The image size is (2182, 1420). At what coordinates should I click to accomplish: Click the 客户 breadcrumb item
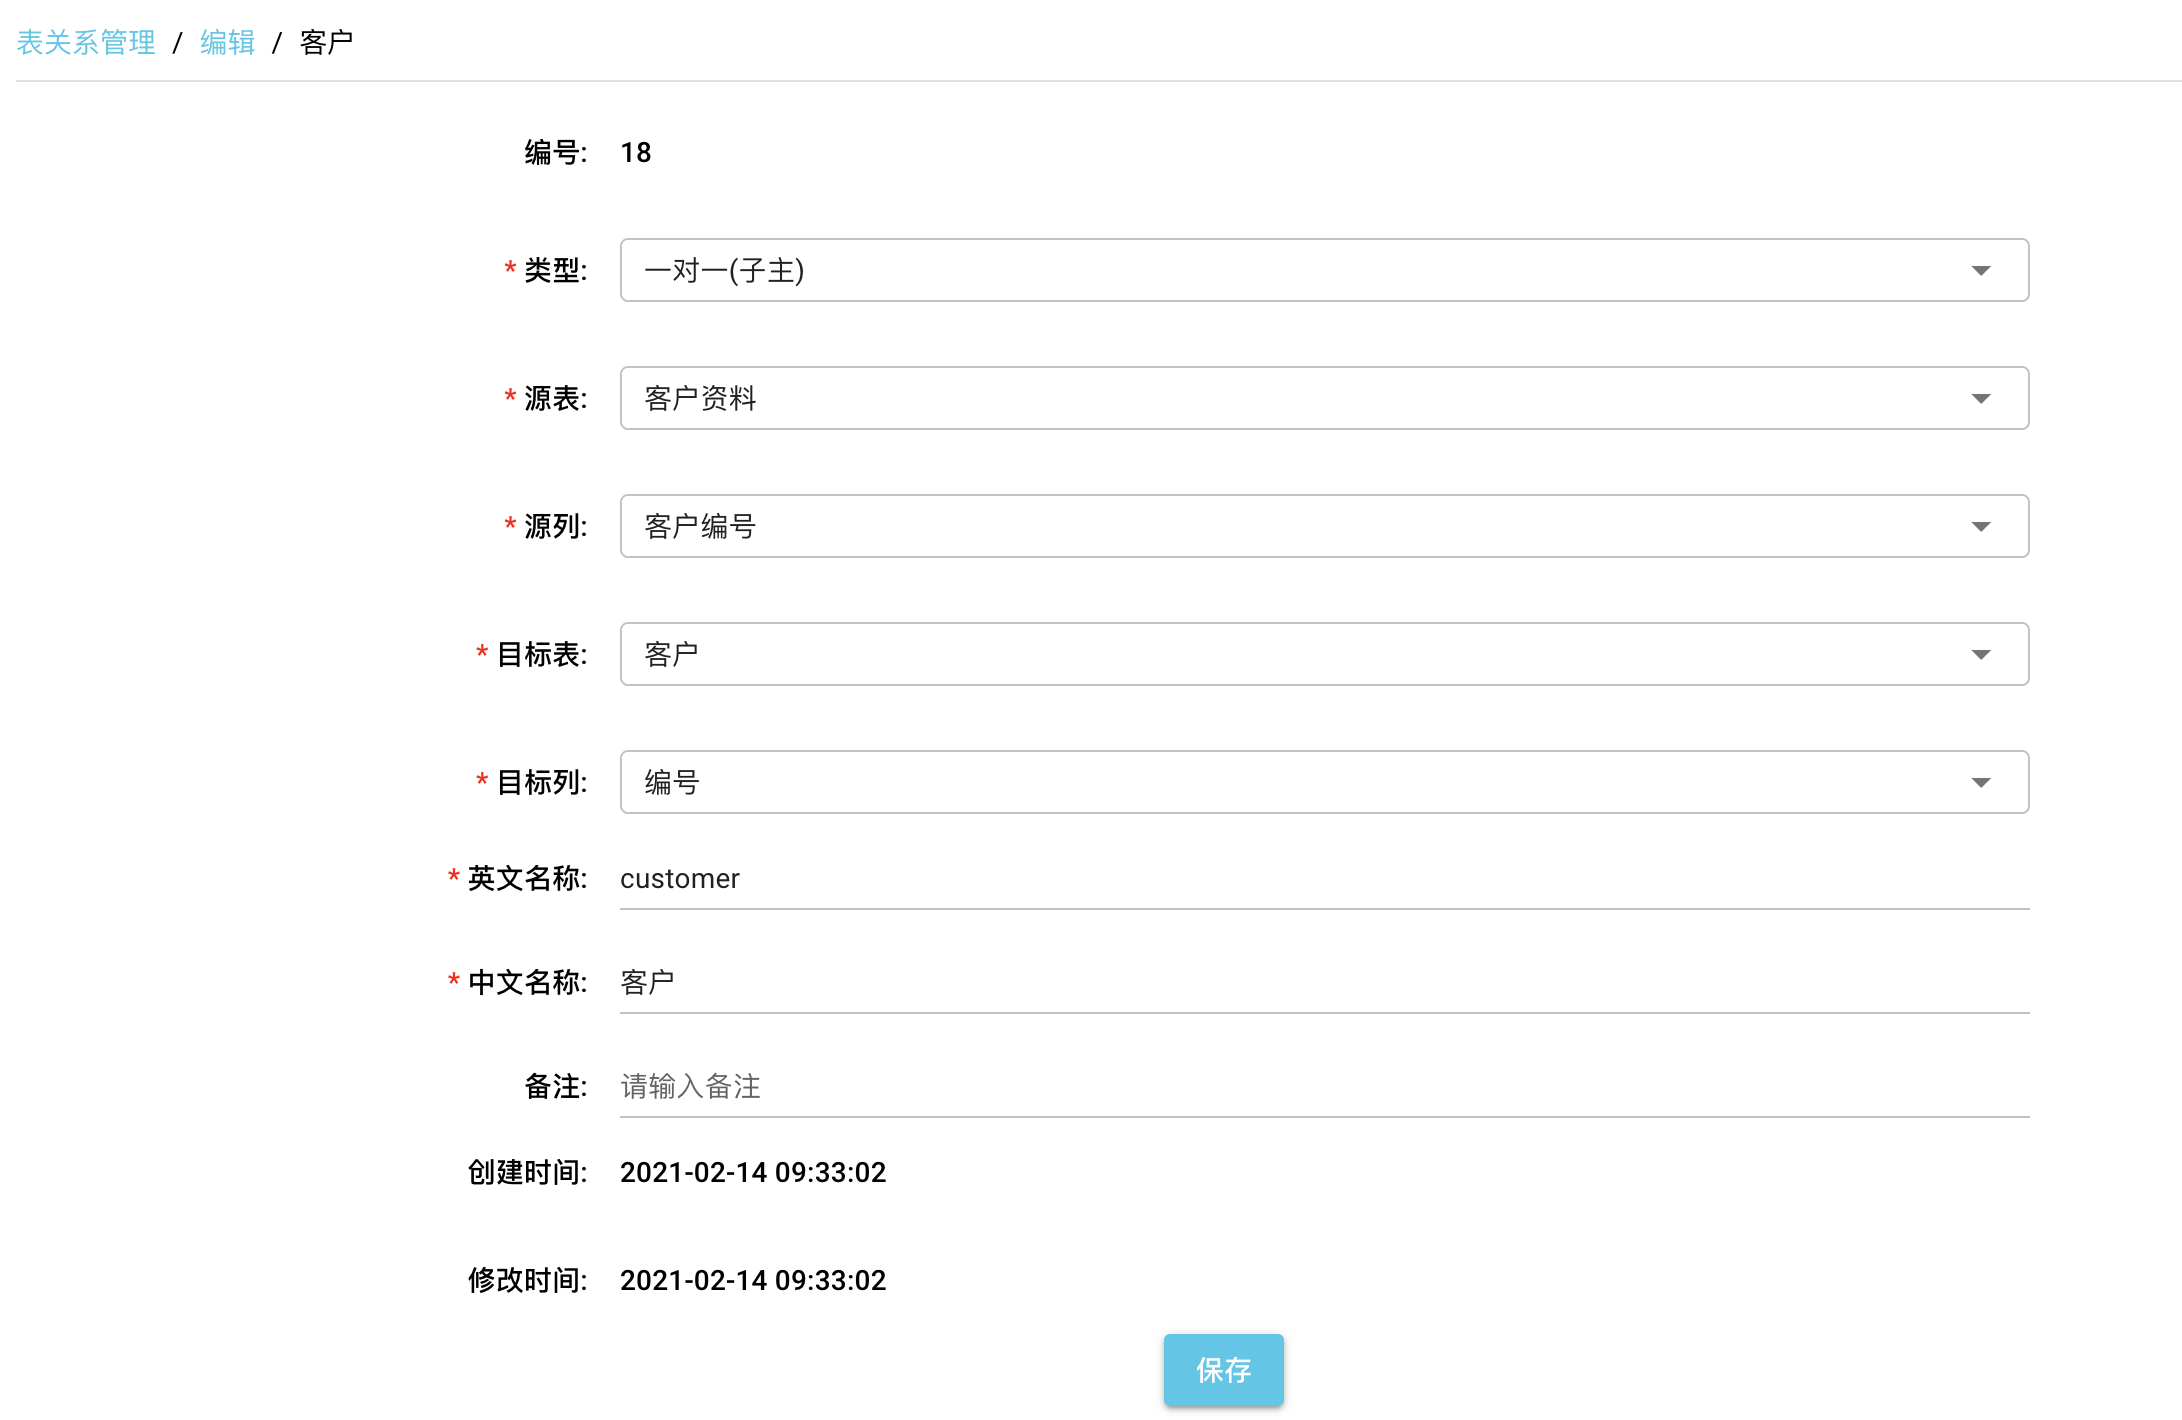point(325,41)
